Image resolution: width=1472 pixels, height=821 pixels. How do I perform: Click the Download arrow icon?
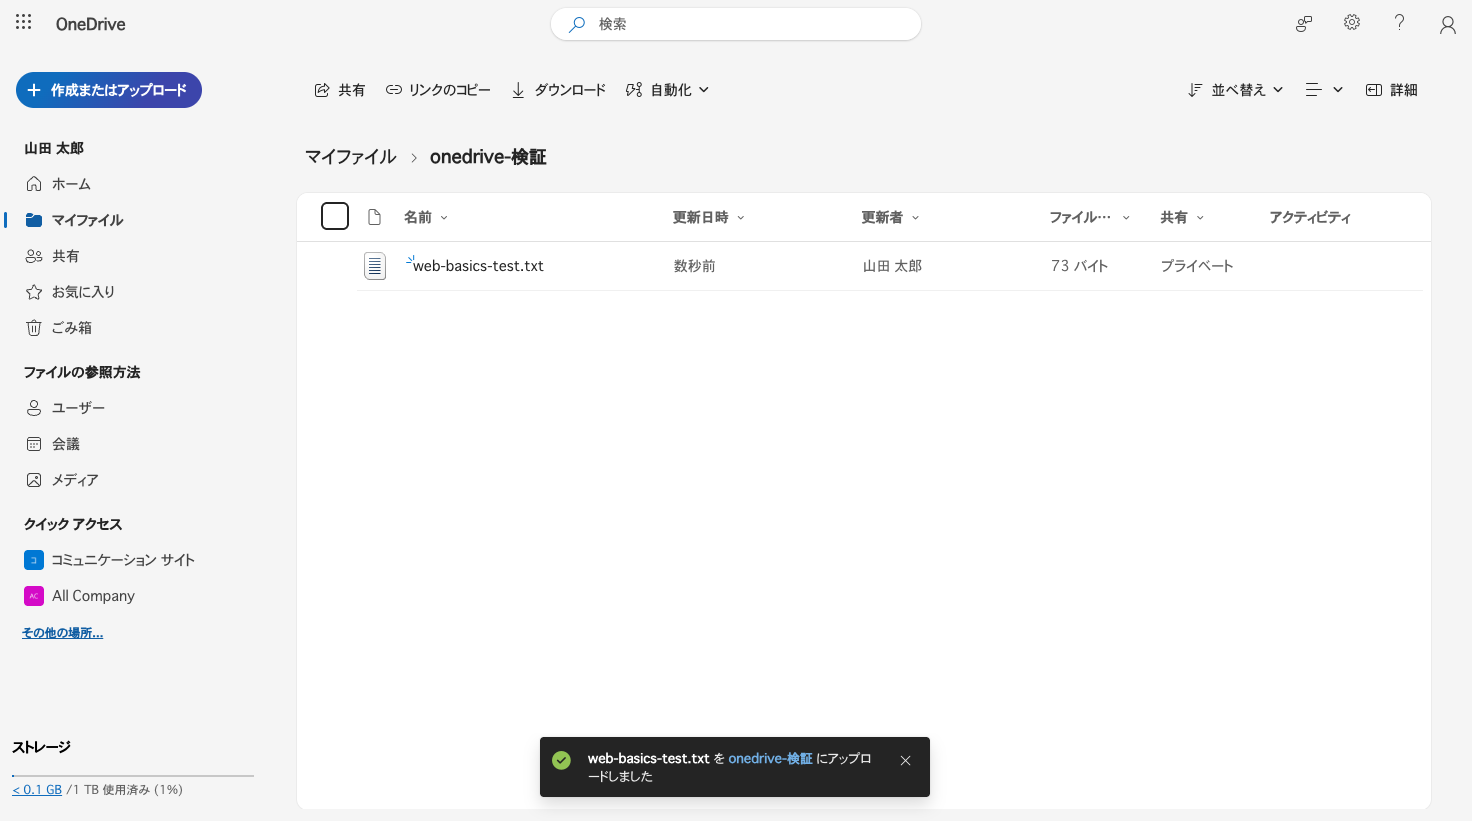click(x=518, y=90)
